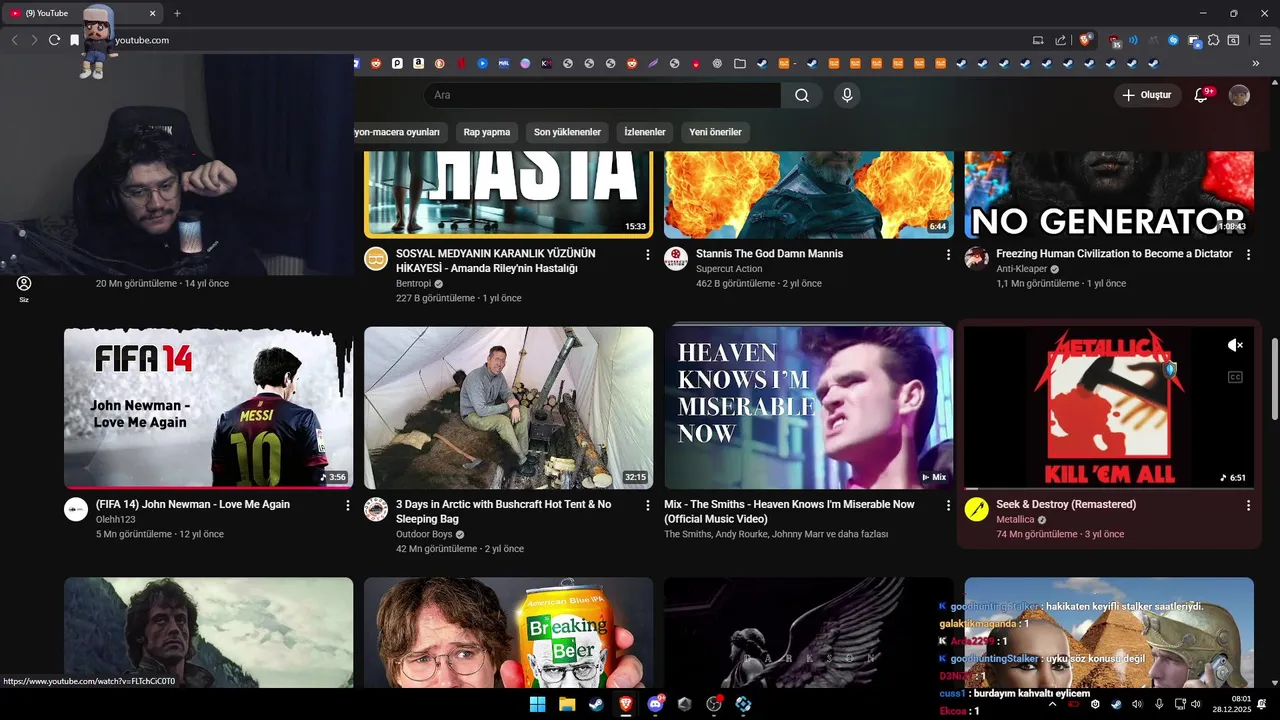1280x720 pixels.
Task: Open options for Stannis The God Damn Mannis
Action: click(948, 255)
